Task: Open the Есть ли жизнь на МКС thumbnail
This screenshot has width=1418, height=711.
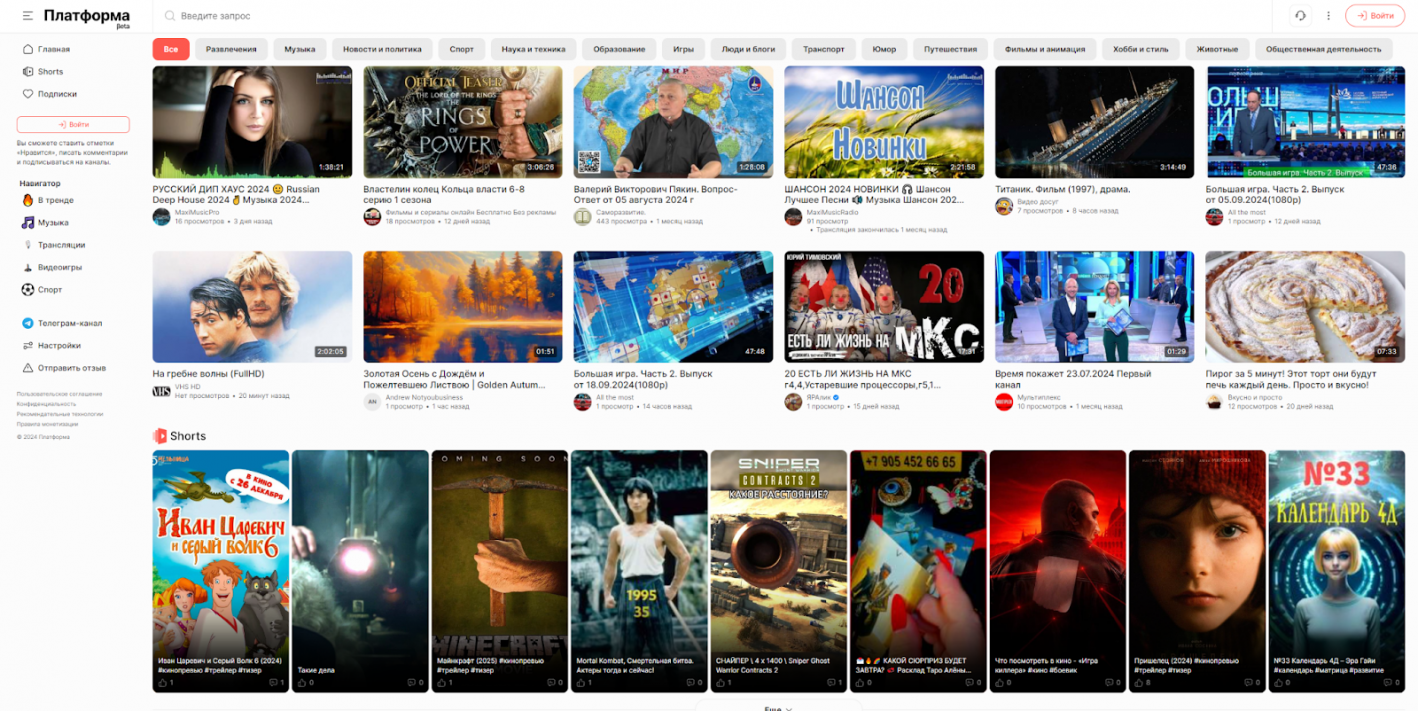Action: click(x=884, y=307)
